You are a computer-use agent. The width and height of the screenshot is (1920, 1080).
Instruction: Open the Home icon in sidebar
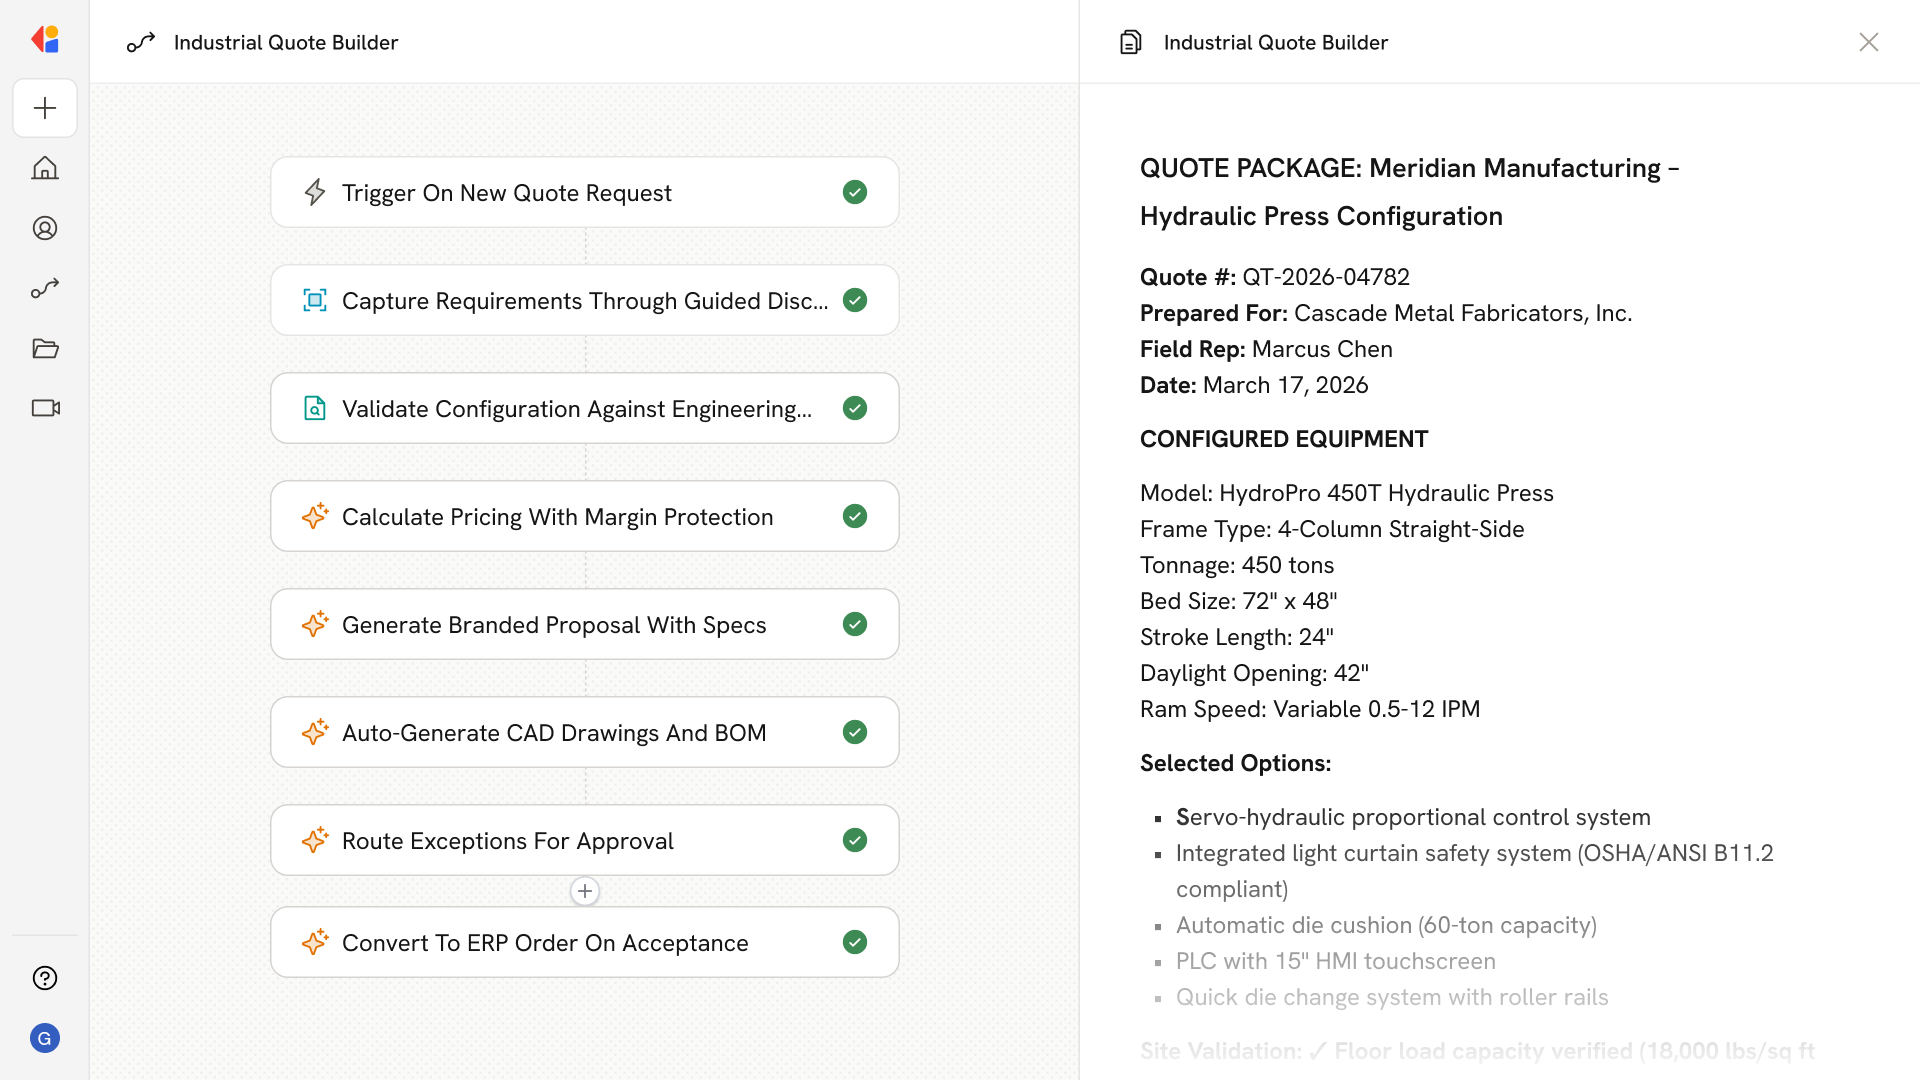(x=45, y=168)
